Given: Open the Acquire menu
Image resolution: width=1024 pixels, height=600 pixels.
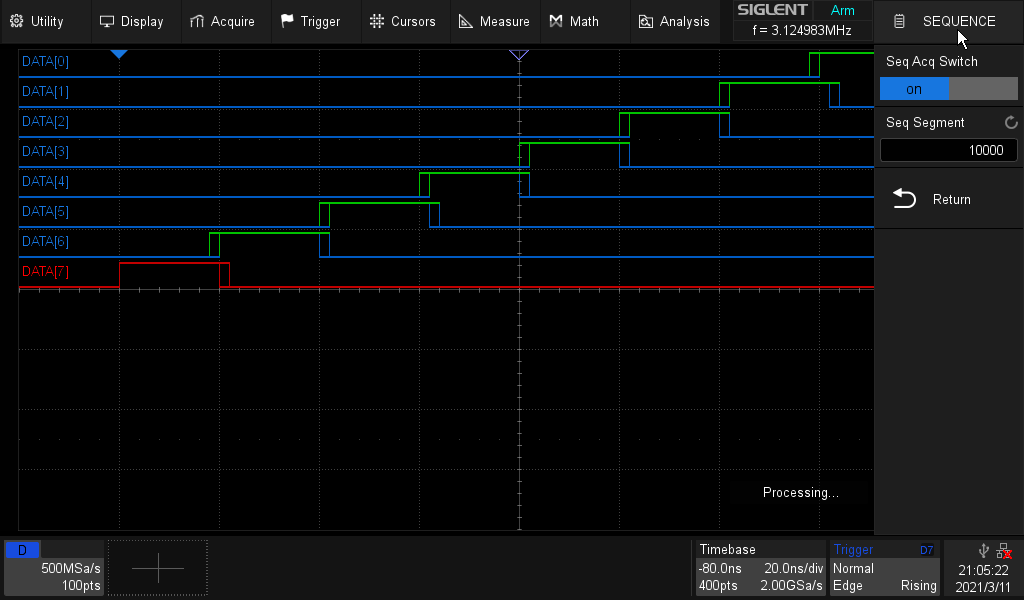Looking at the screenshot, I should [222, 22].
